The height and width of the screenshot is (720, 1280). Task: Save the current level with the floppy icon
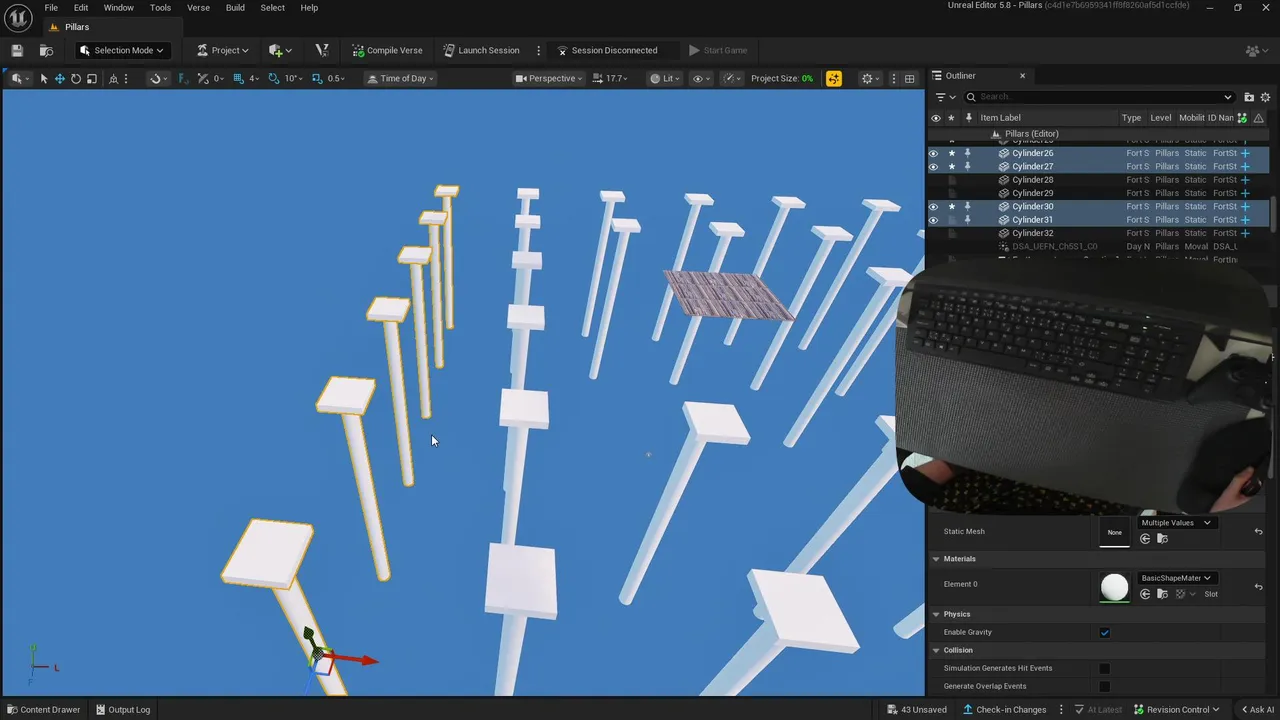(x=17, y=50)
